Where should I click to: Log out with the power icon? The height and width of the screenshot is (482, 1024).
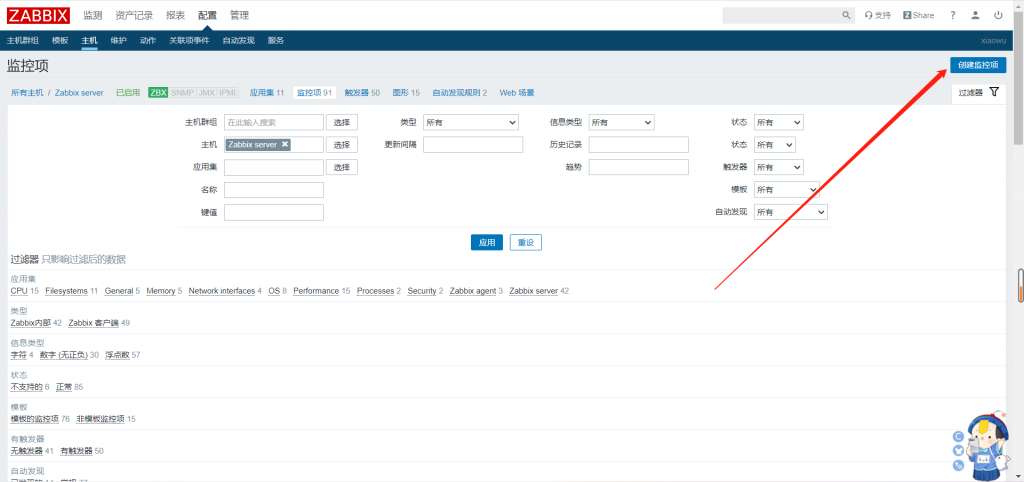998,15
